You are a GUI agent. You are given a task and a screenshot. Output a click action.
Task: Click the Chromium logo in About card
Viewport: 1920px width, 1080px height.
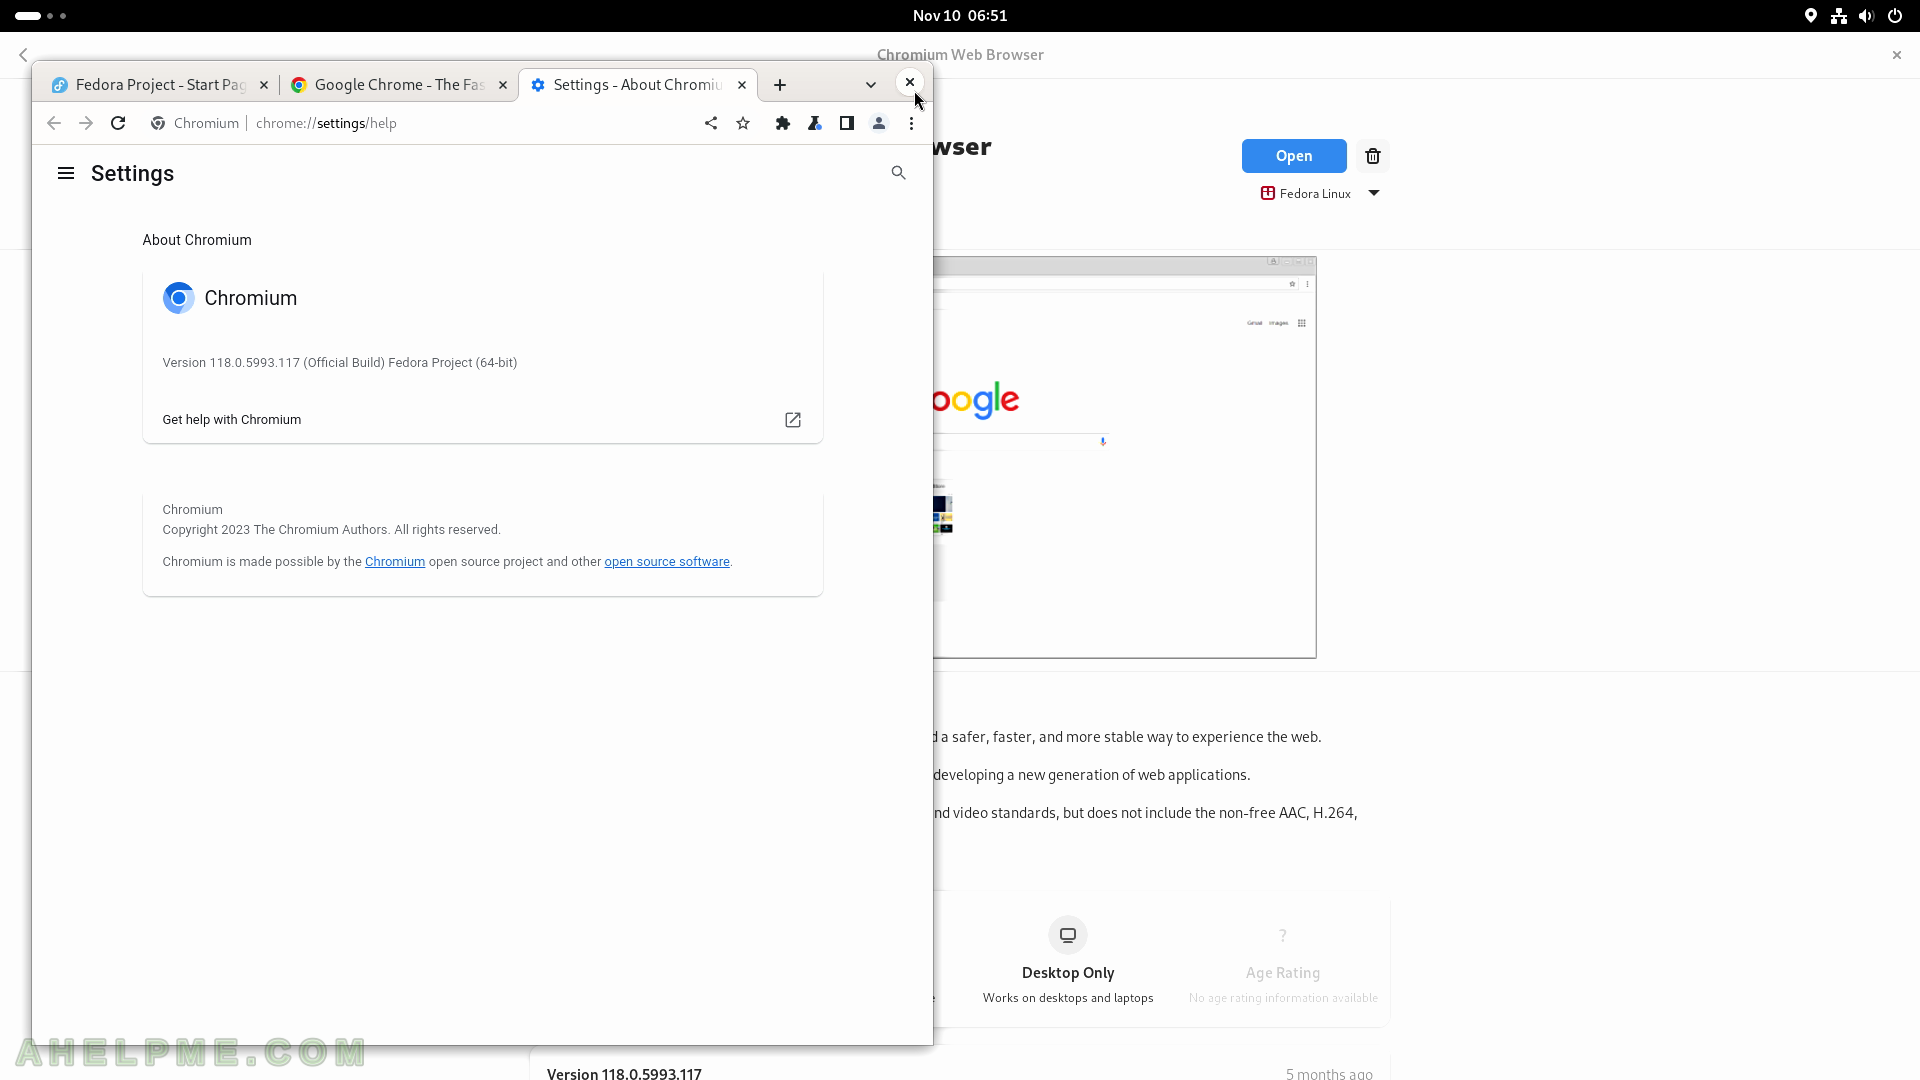click(x=179, y=298)
